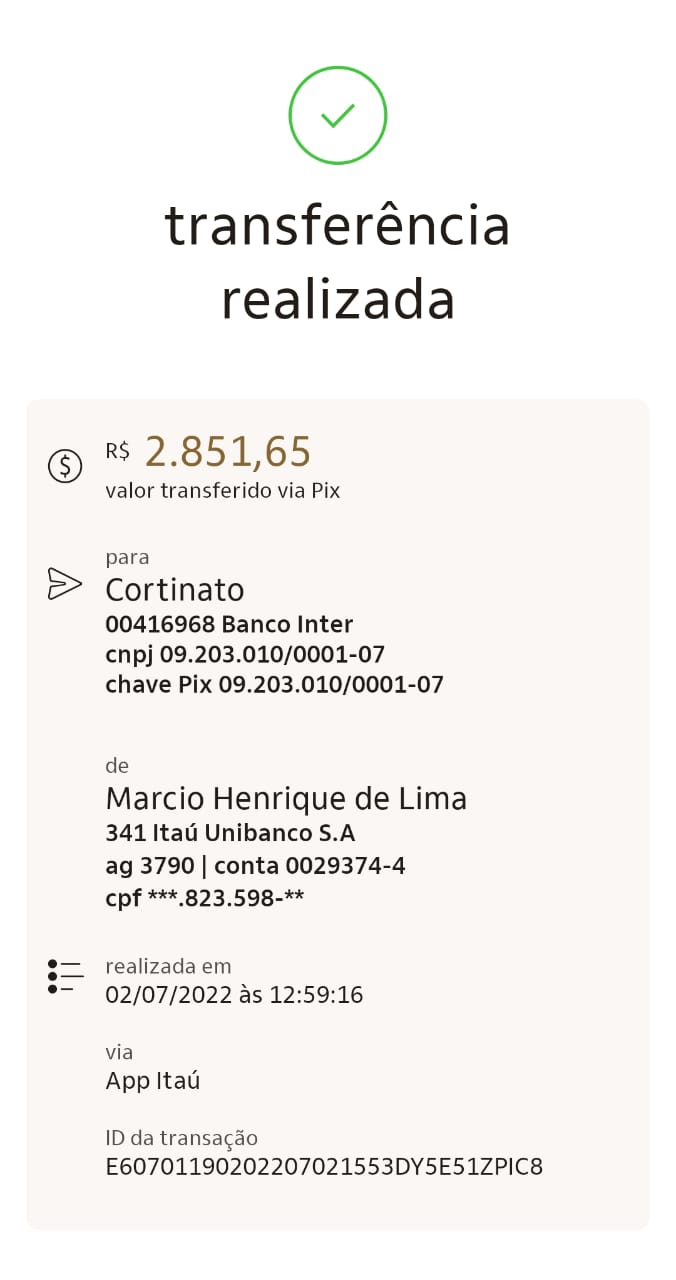Screen dimensions: 676x1280
Task: Click the amount 2.851,65
Action: click(228, 452)
